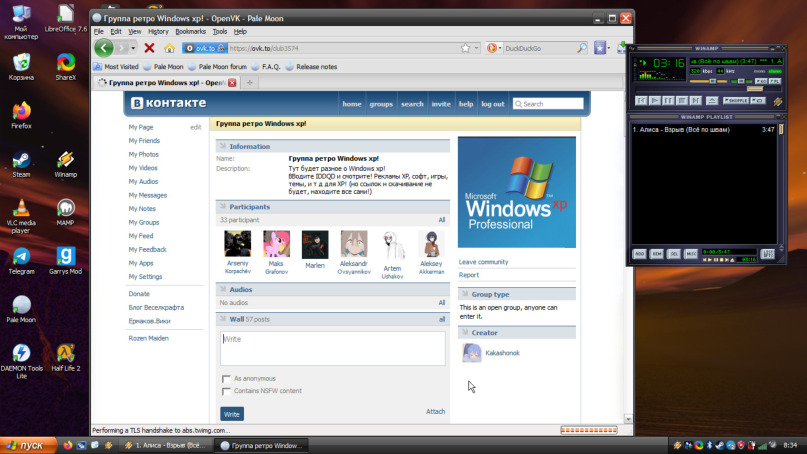Click the Forward navigation arrow
This screenshot has width=807, height=454.
pyautogui.click(x=121, y=48)
